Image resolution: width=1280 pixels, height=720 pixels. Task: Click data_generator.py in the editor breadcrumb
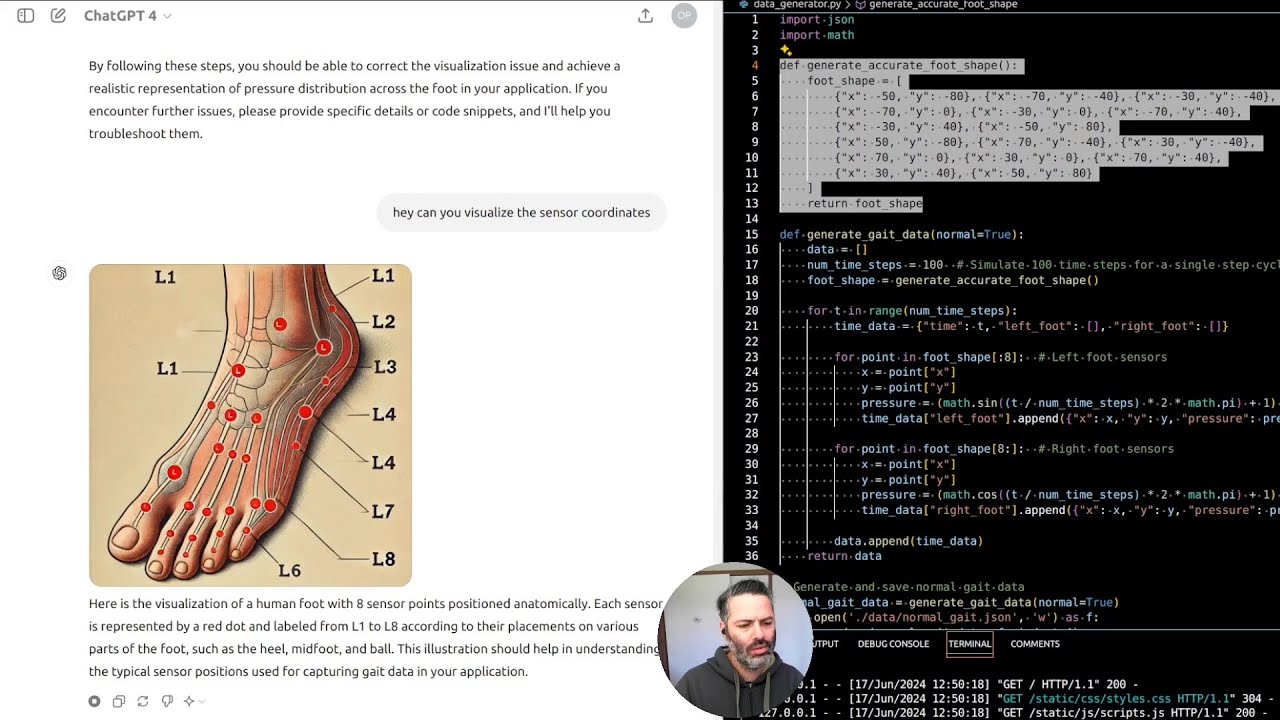point(797,5)
